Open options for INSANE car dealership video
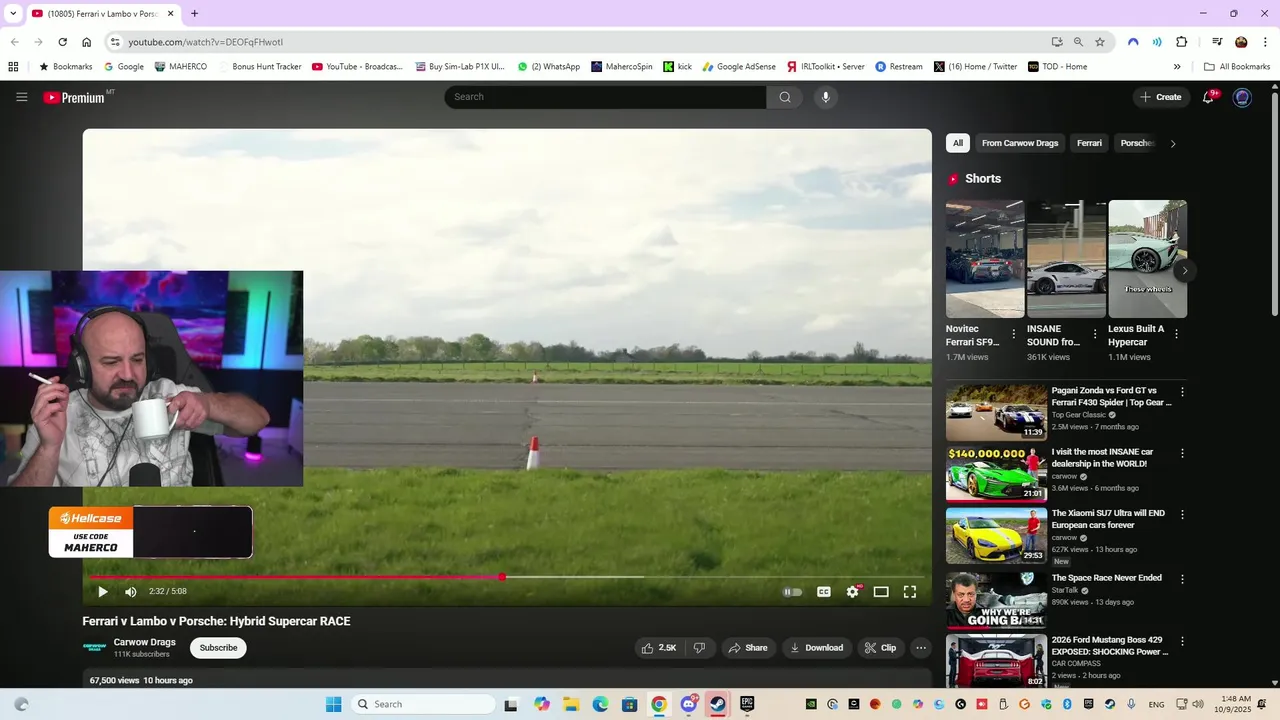1280x720 pixels. coord(1182,453)
